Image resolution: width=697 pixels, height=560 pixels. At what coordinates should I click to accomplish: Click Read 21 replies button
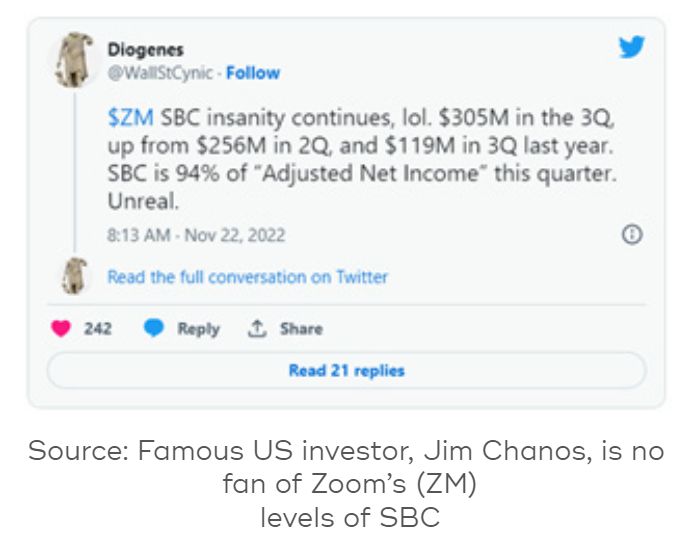coord(346,370)
